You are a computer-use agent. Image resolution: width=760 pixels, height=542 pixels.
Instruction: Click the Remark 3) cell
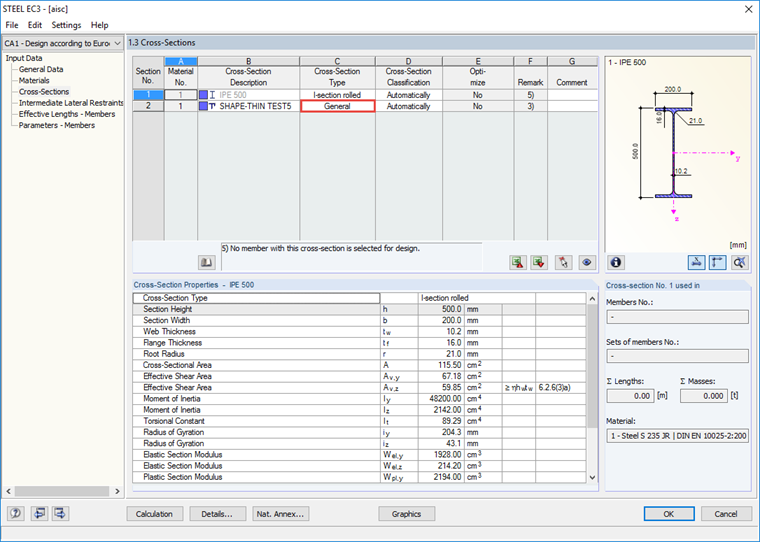pyautogui.click(x=530, y=106)
